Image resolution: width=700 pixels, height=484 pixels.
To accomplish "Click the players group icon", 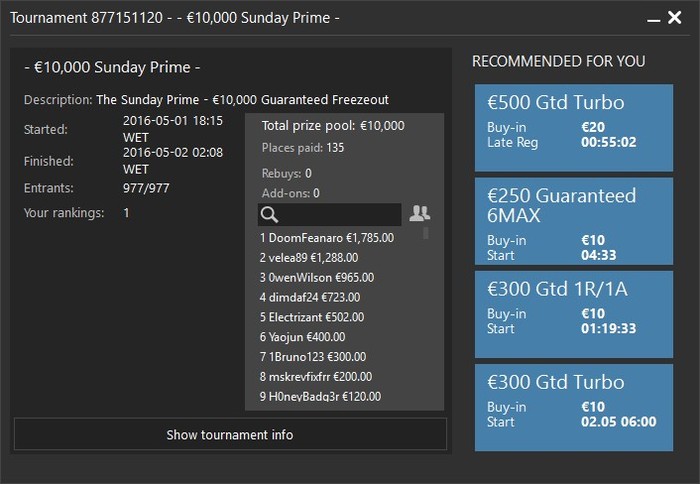I will click(x=420, y=214).
